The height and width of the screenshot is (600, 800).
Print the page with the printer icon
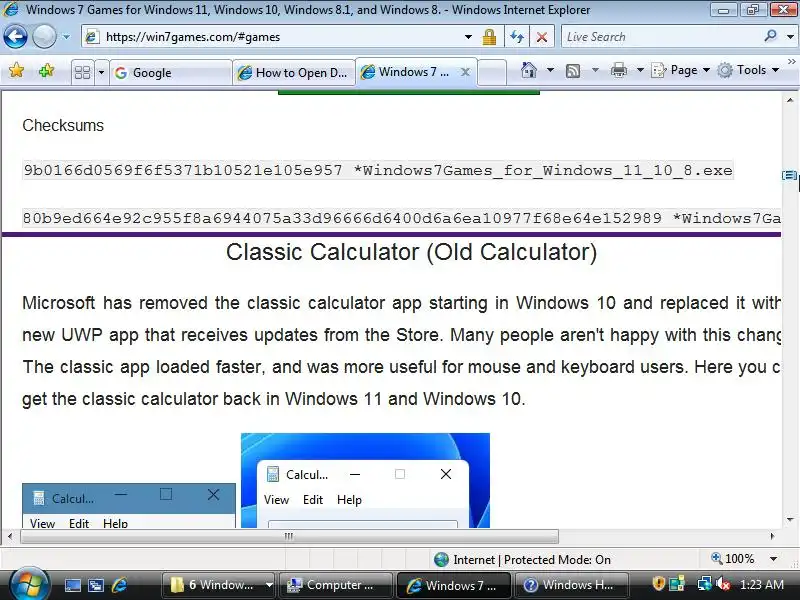[618, 70]
